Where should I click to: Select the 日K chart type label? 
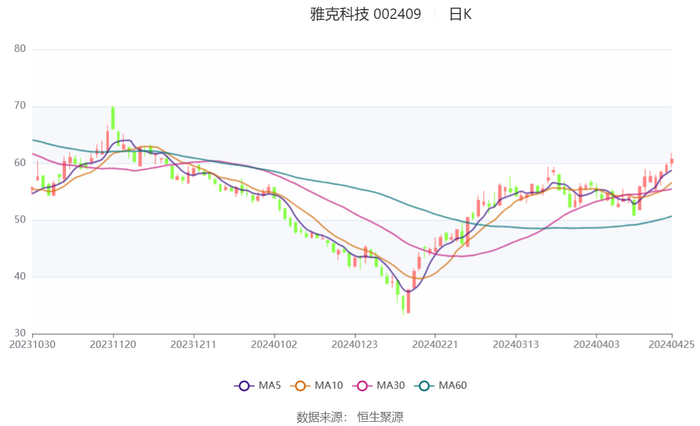(460, 14)
